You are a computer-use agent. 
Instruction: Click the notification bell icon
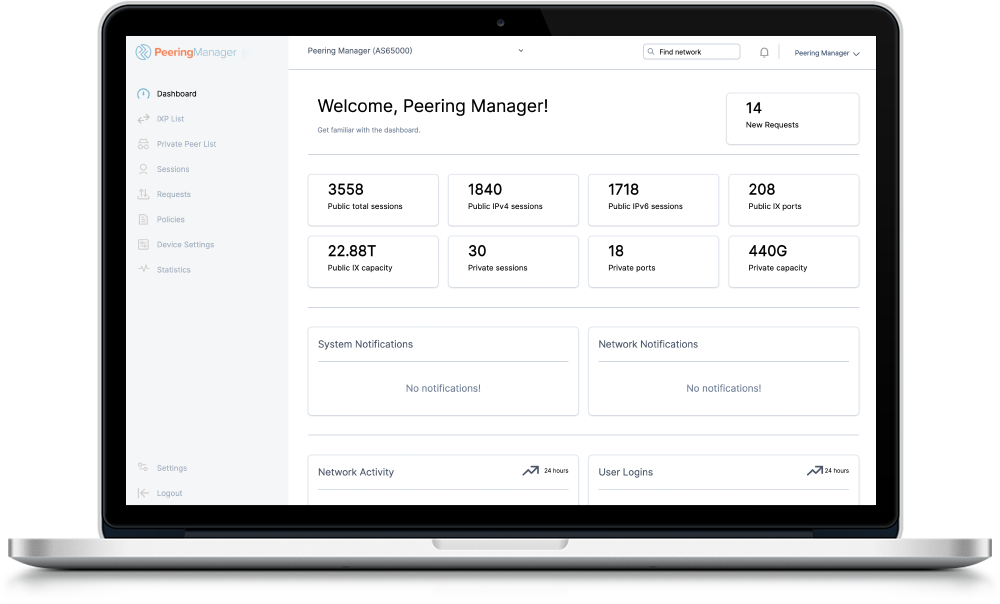pyautogui.click(x=764, y=51)
